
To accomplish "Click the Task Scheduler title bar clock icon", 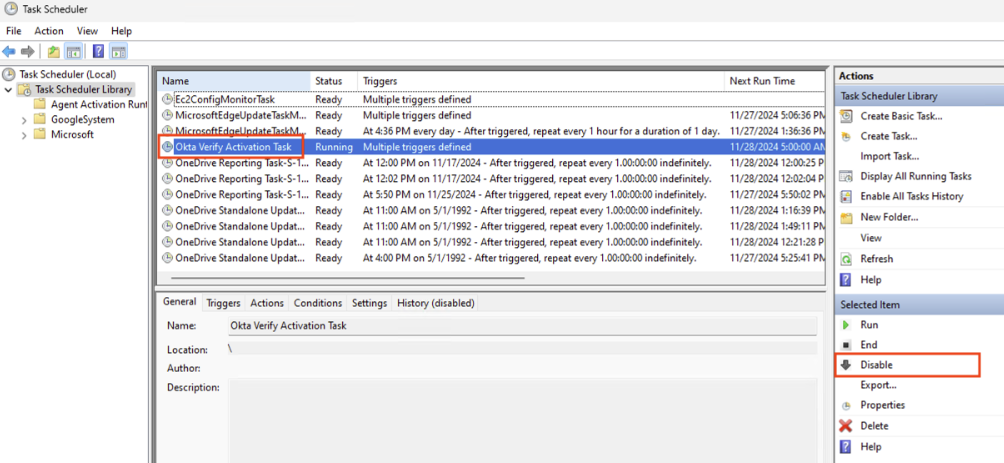I will pos(10,9).
